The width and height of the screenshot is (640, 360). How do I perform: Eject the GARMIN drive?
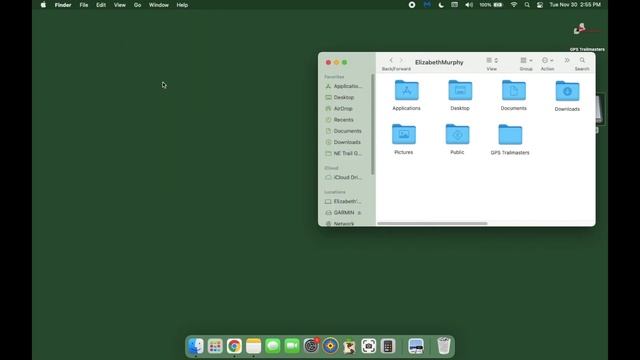[x=359, y=213]
